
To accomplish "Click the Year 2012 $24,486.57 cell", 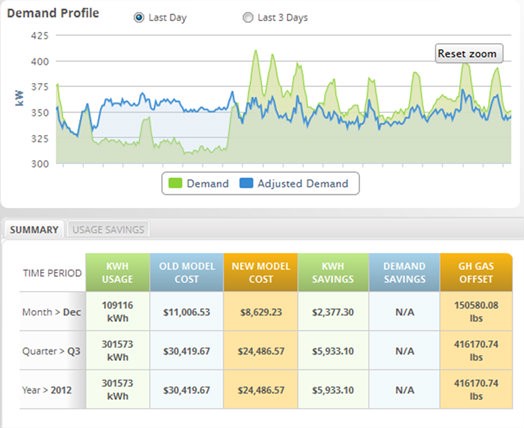I will pos(261,389).
